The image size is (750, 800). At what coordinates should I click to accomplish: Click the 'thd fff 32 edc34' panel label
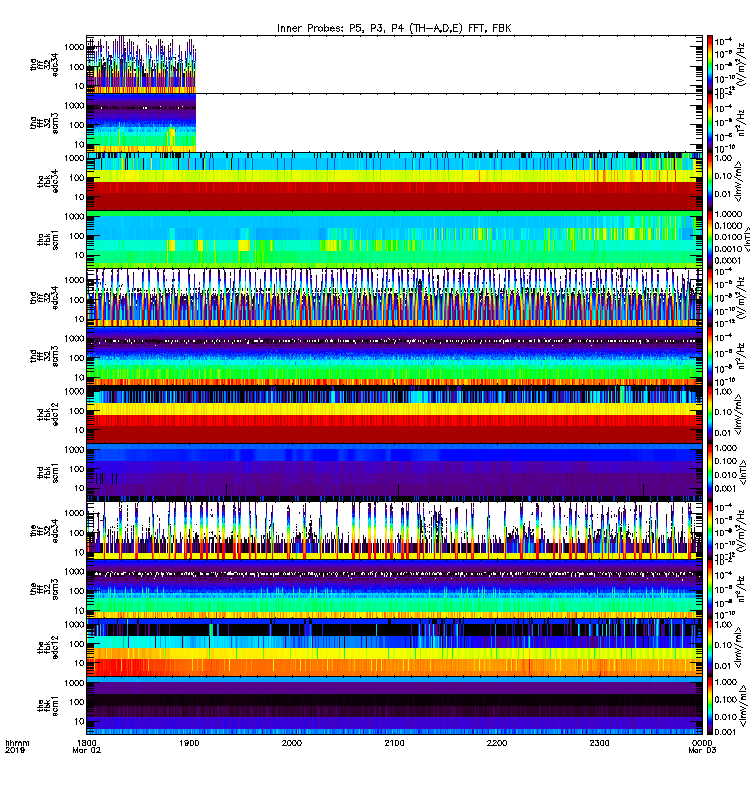click(x=44, y=297)
